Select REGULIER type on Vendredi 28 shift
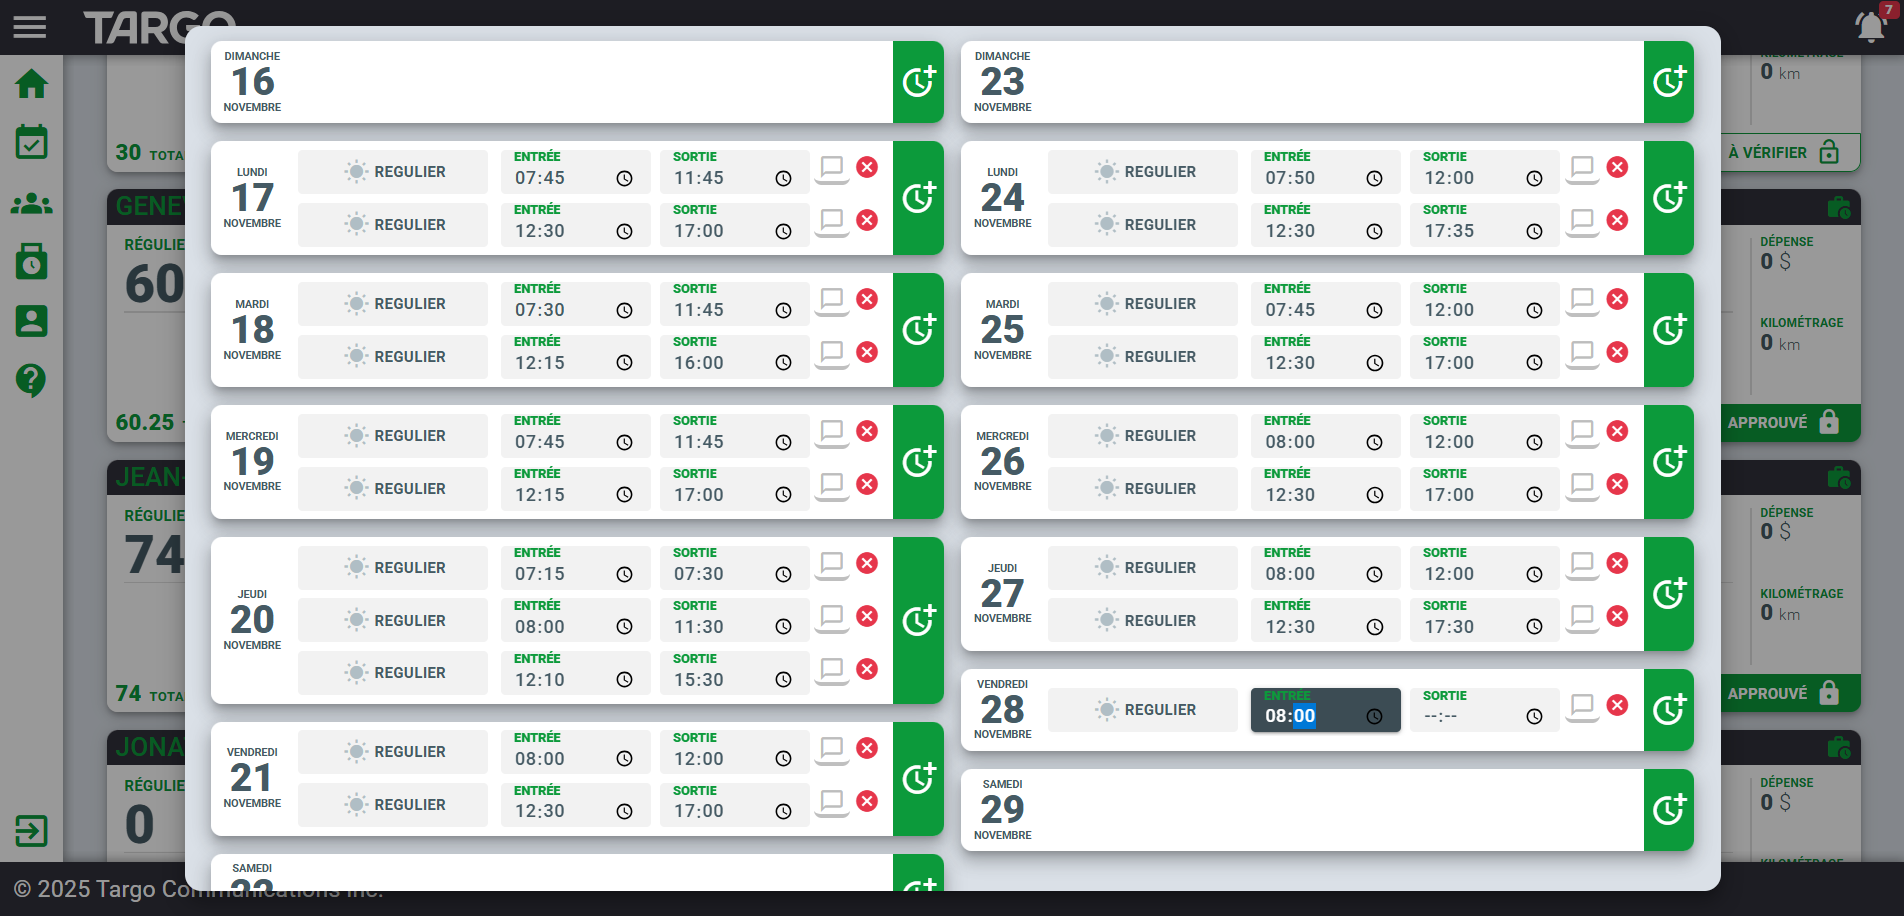 click(1143, 710)
